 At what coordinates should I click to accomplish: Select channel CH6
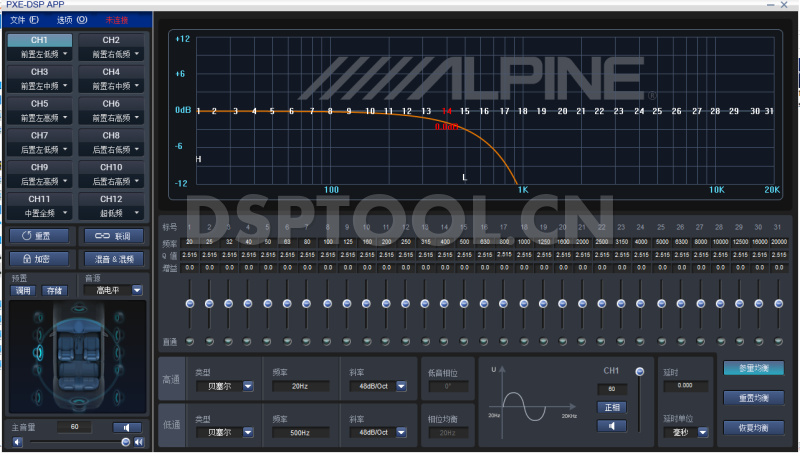[111, 104]
